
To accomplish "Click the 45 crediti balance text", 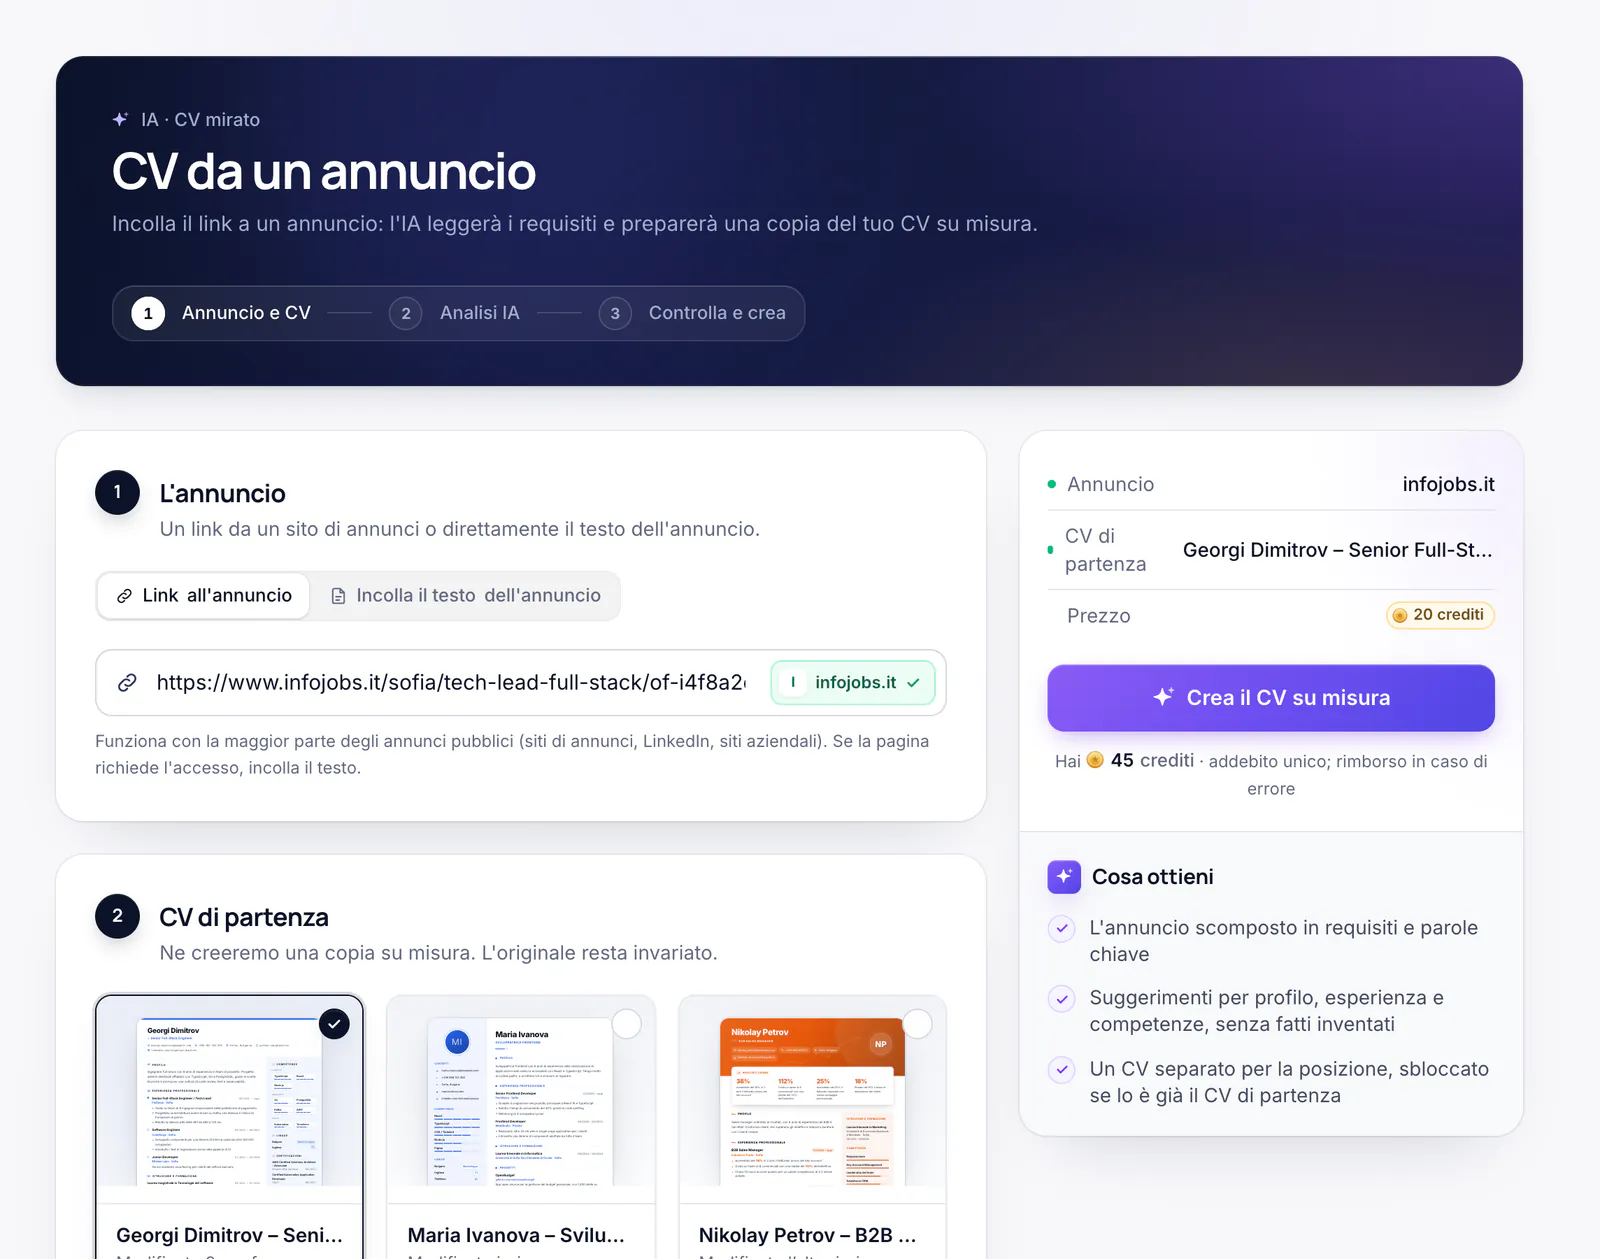I will 1152,760.
